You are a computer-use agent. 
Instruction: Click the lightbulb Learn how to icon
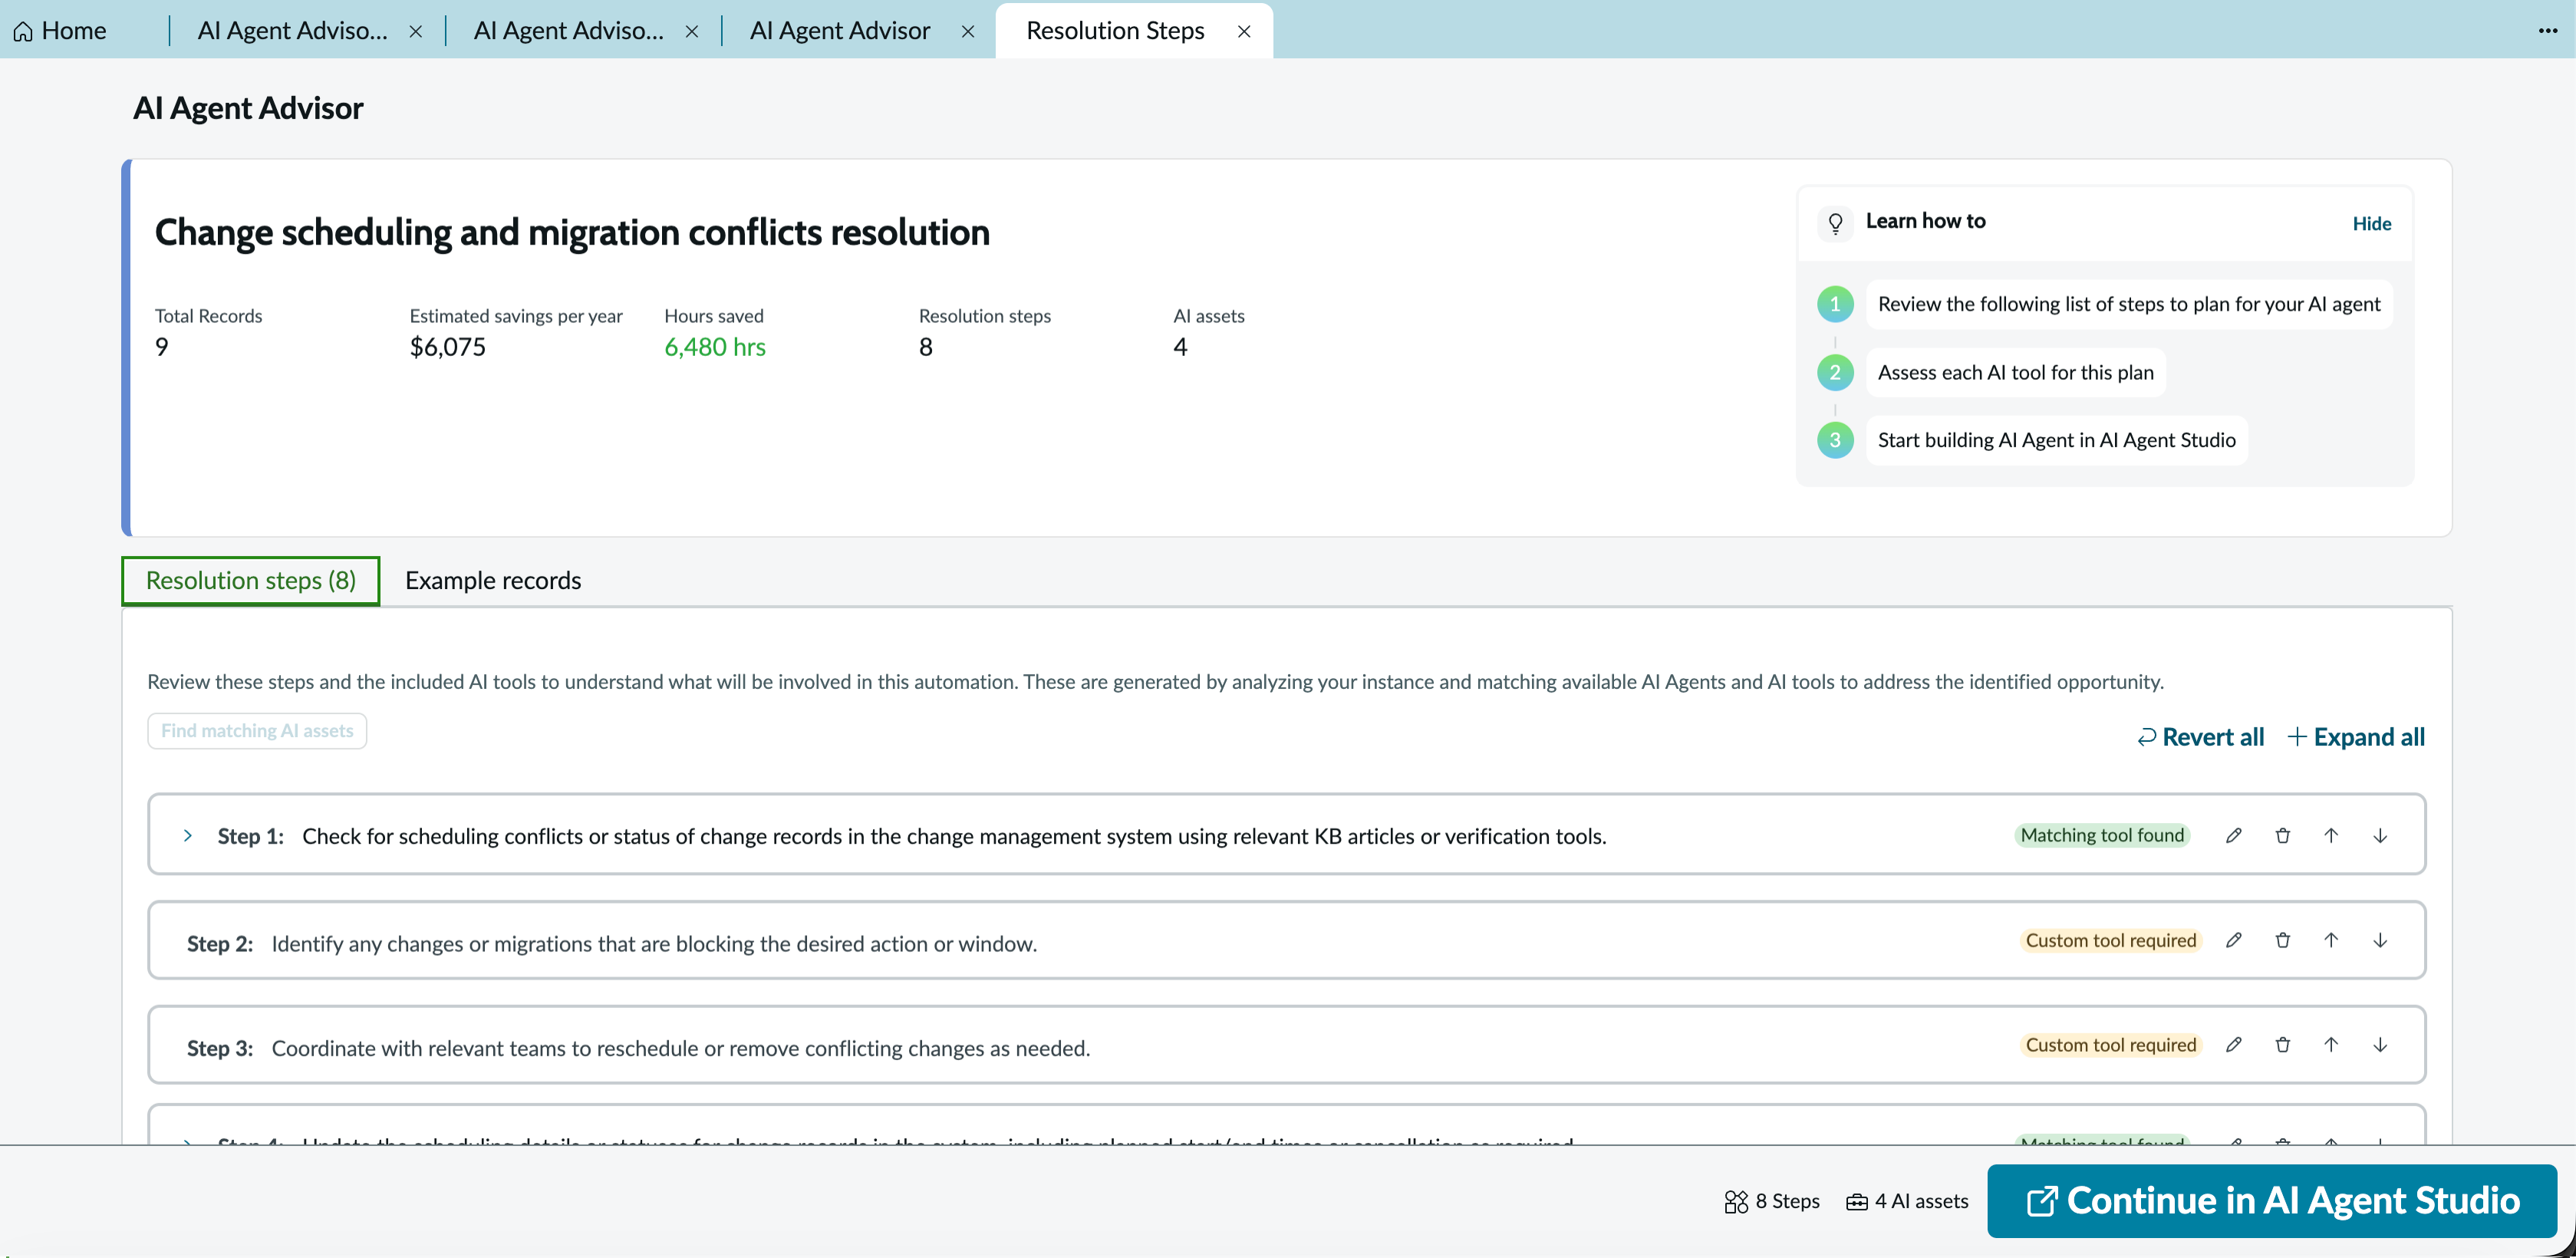click(x=1835, y=222)
